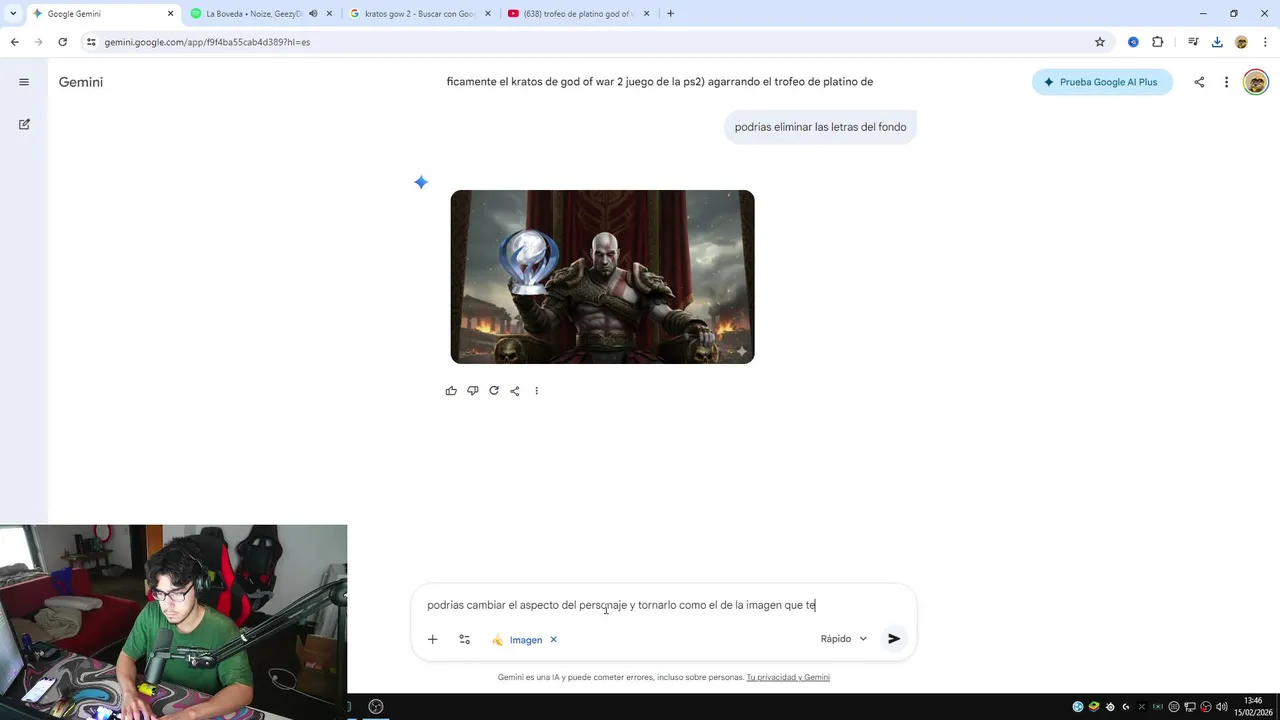Open Chrome profile avatar in toolbar
The width and height of the screenshot is (1280, 720).
pyautogui.click(x=1241, y=42)
